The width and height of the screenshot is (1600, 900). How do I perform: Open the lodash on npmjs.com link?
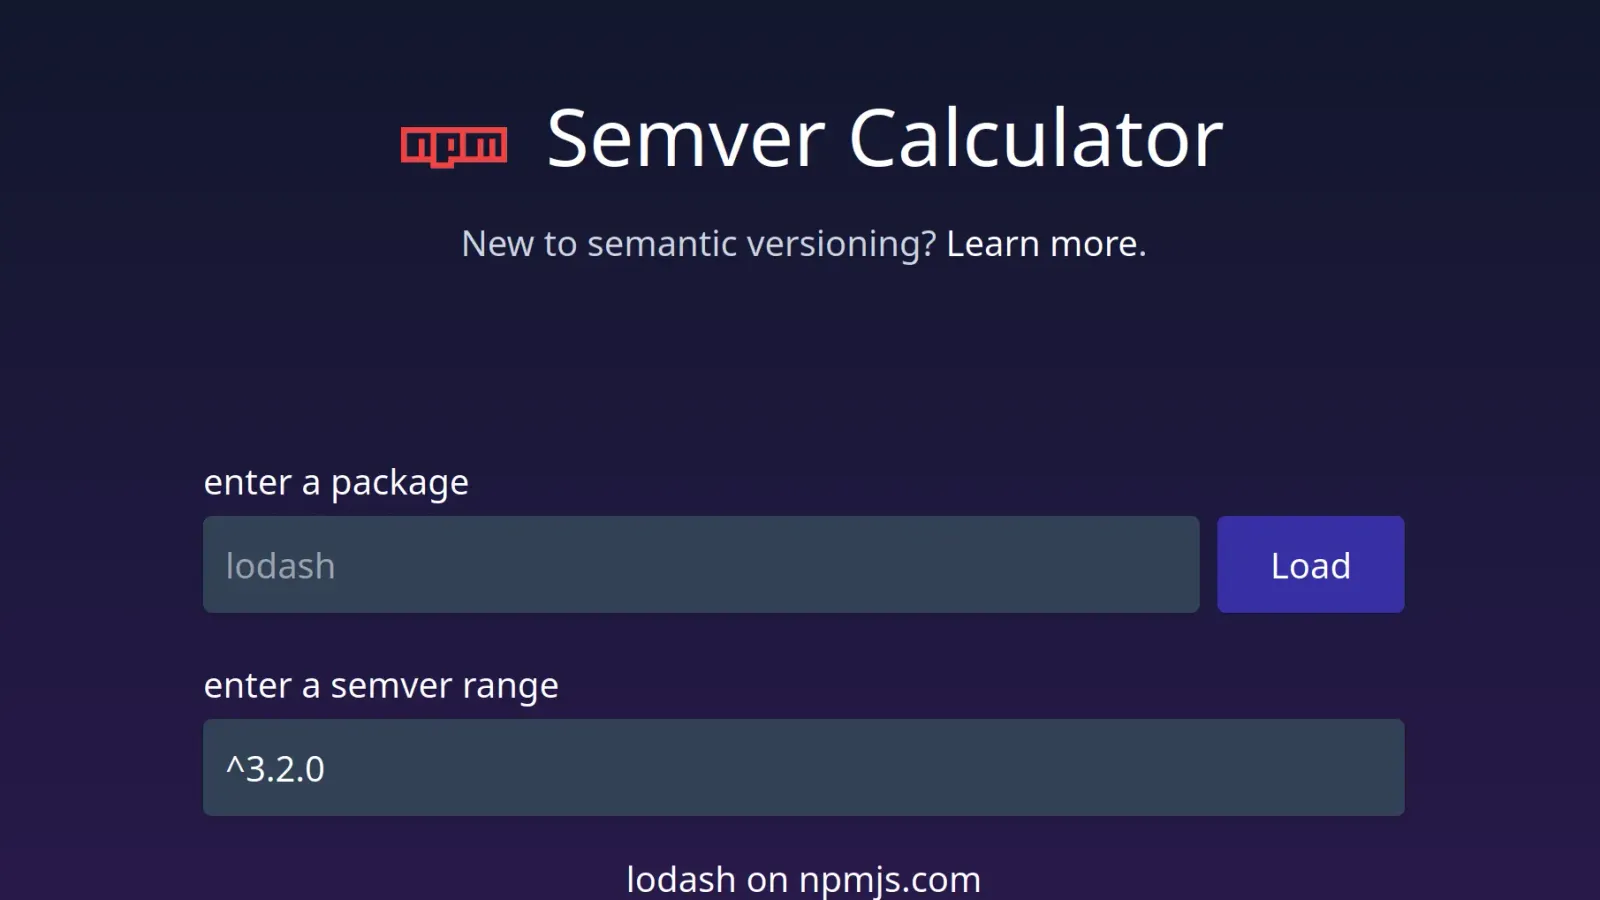[x=803, y=880]
